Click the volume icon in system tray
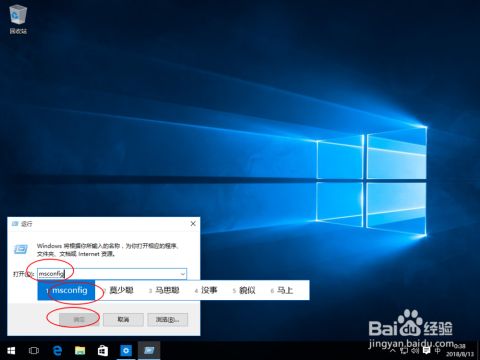Viewport: 480px width, 360px height. (x=415, y=351)
